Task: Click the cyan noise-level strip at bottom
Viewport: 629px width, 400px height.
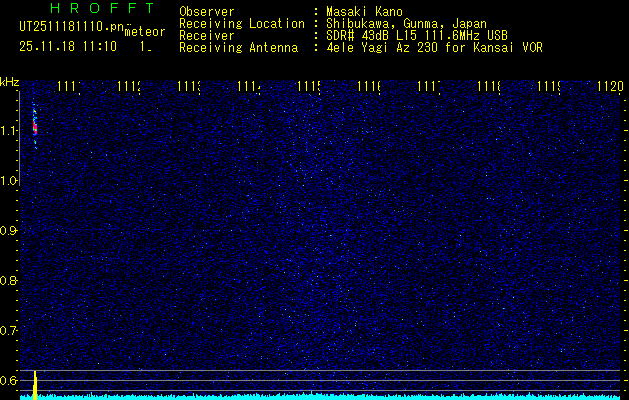Action: (320, 397)
